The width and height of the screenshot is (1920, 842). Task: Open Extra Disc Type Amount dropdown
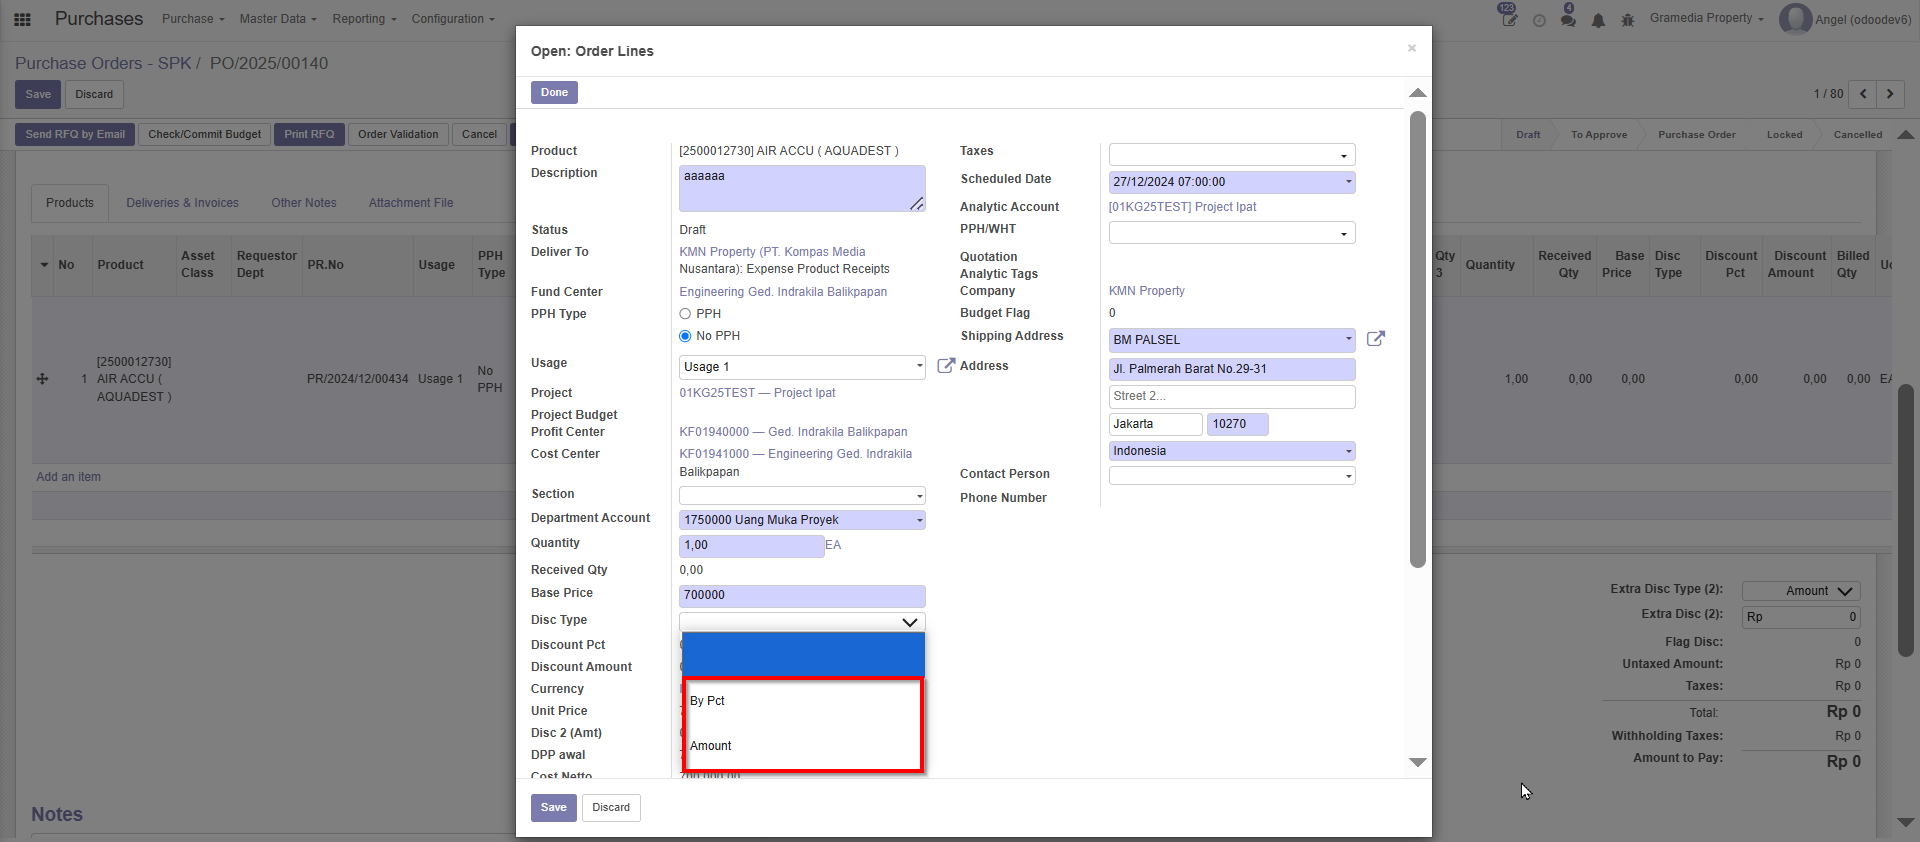[1801, 591]
